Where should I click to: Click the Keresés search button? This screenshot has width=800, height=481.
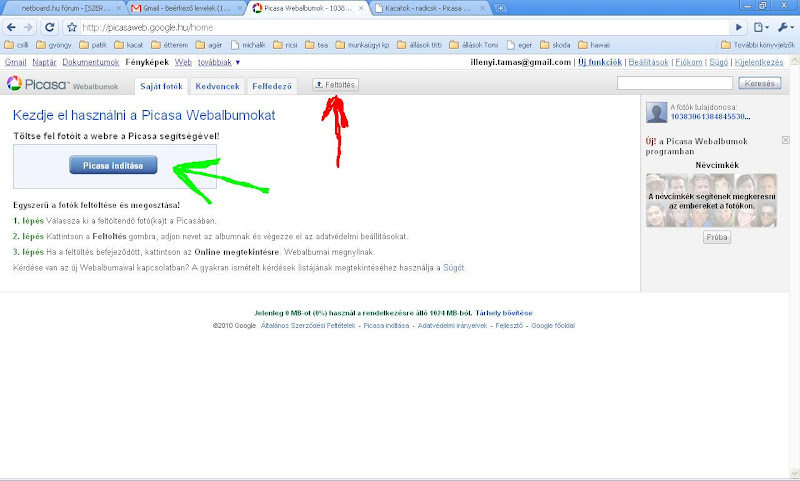pos(759,83)
